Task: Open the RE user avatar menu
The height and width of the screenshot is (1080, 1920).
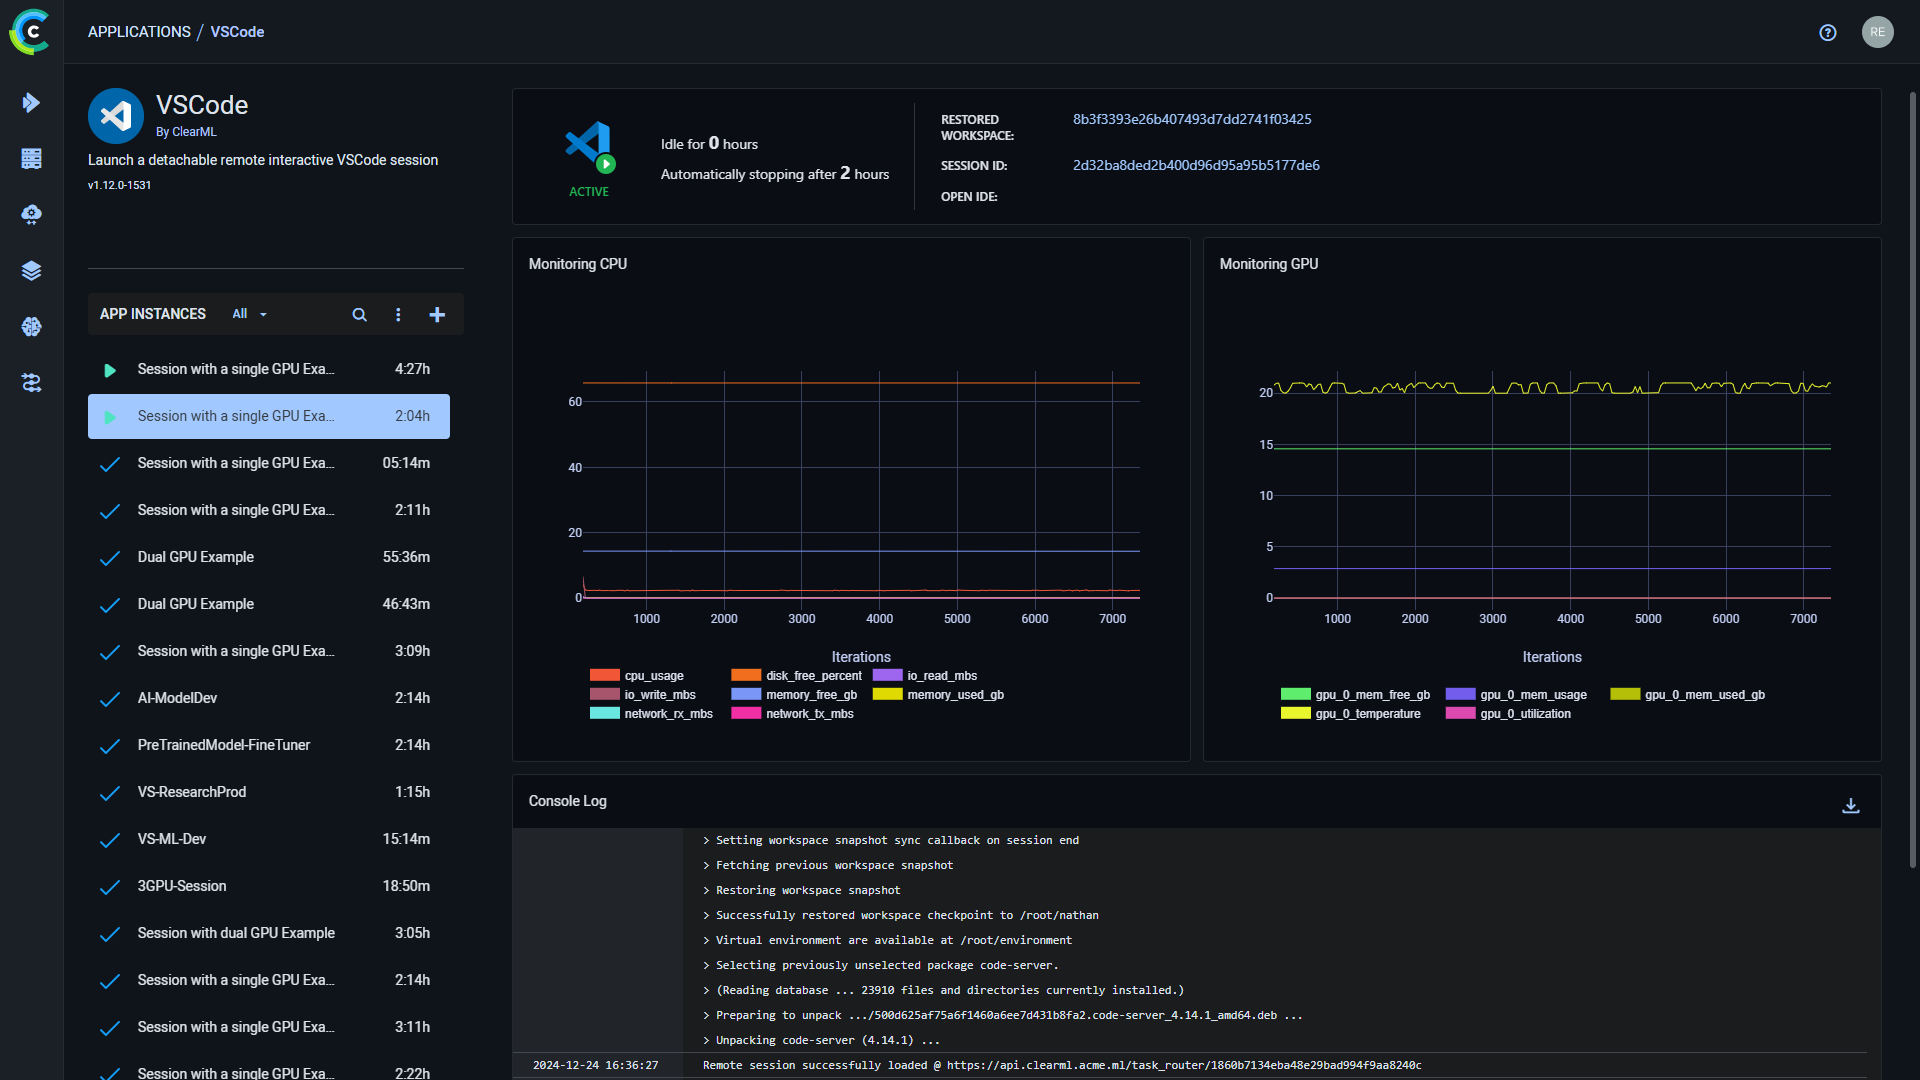Action: pos(1877,32)
